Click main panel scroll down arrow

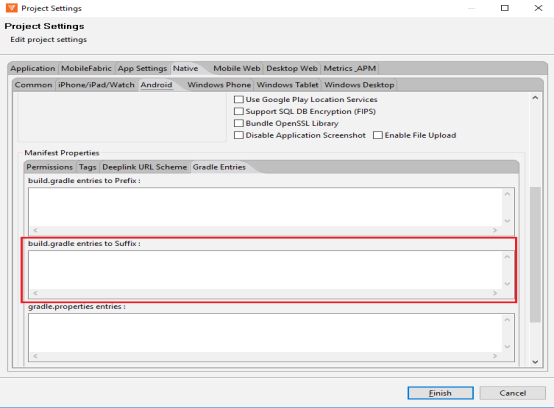[x=535, y=362]
